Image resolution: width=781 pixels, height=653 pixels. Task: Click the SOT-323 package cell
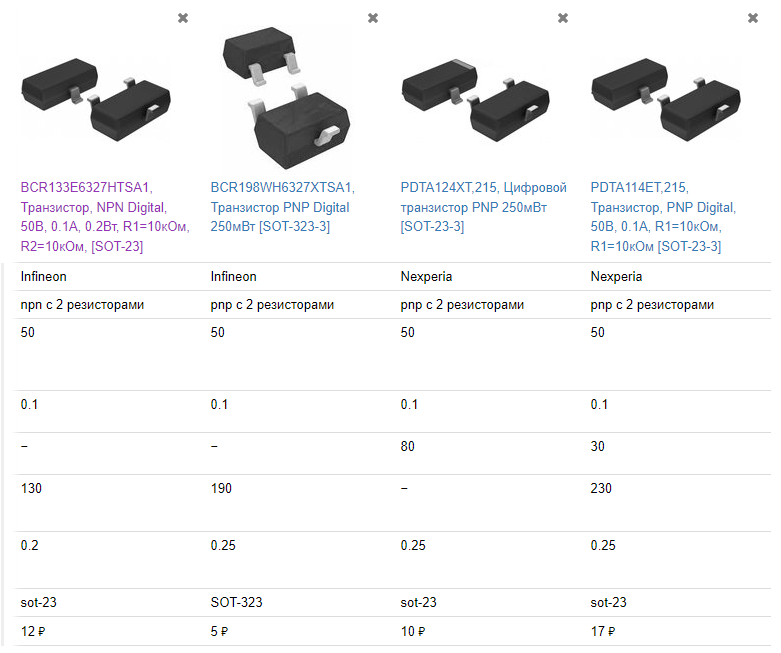[x=236, y=602]
